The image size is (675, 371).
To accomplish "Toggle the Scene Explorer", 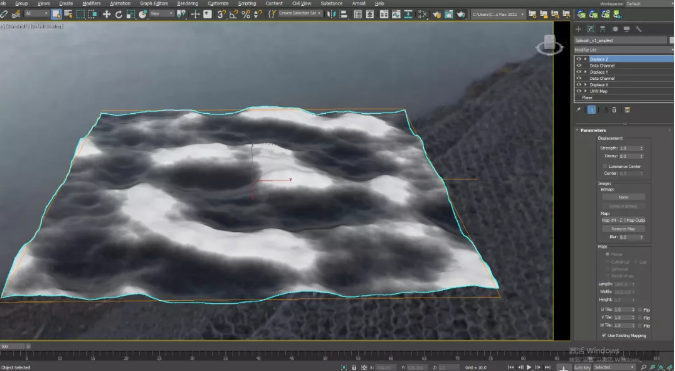I will [358, 14].
